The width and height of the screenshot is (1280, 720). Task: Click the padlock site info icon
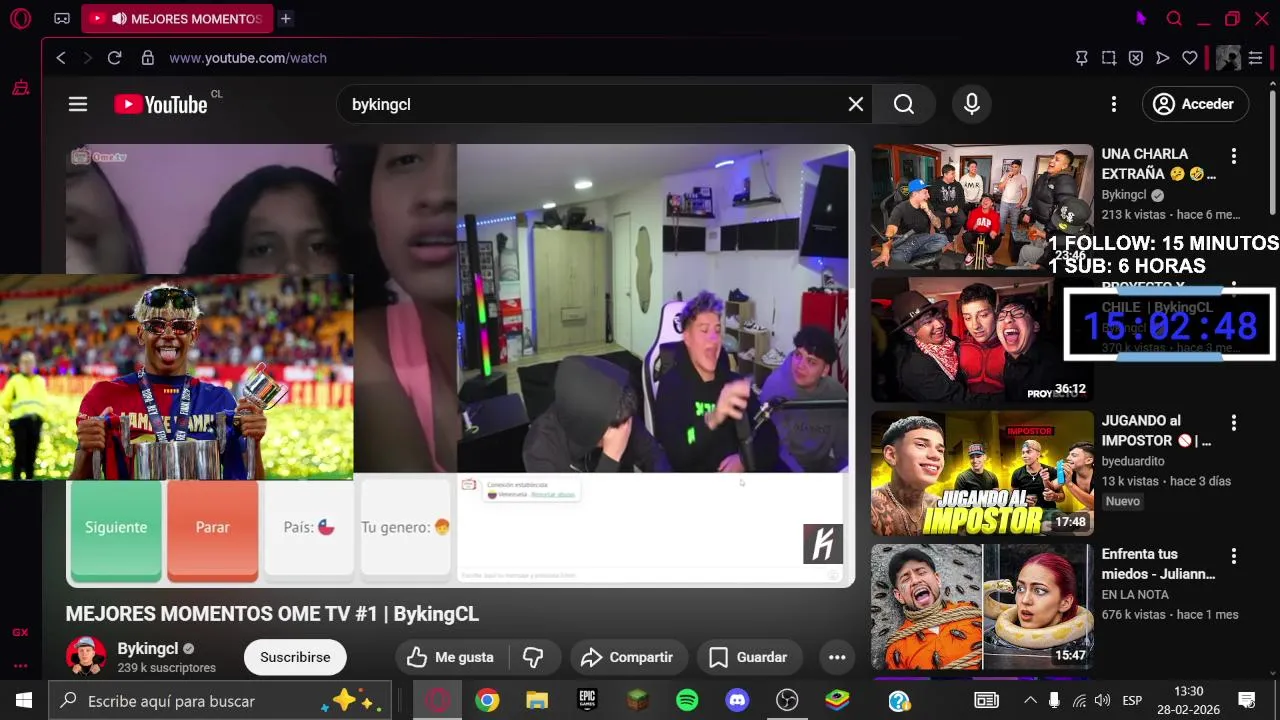[x=148, y=58]
